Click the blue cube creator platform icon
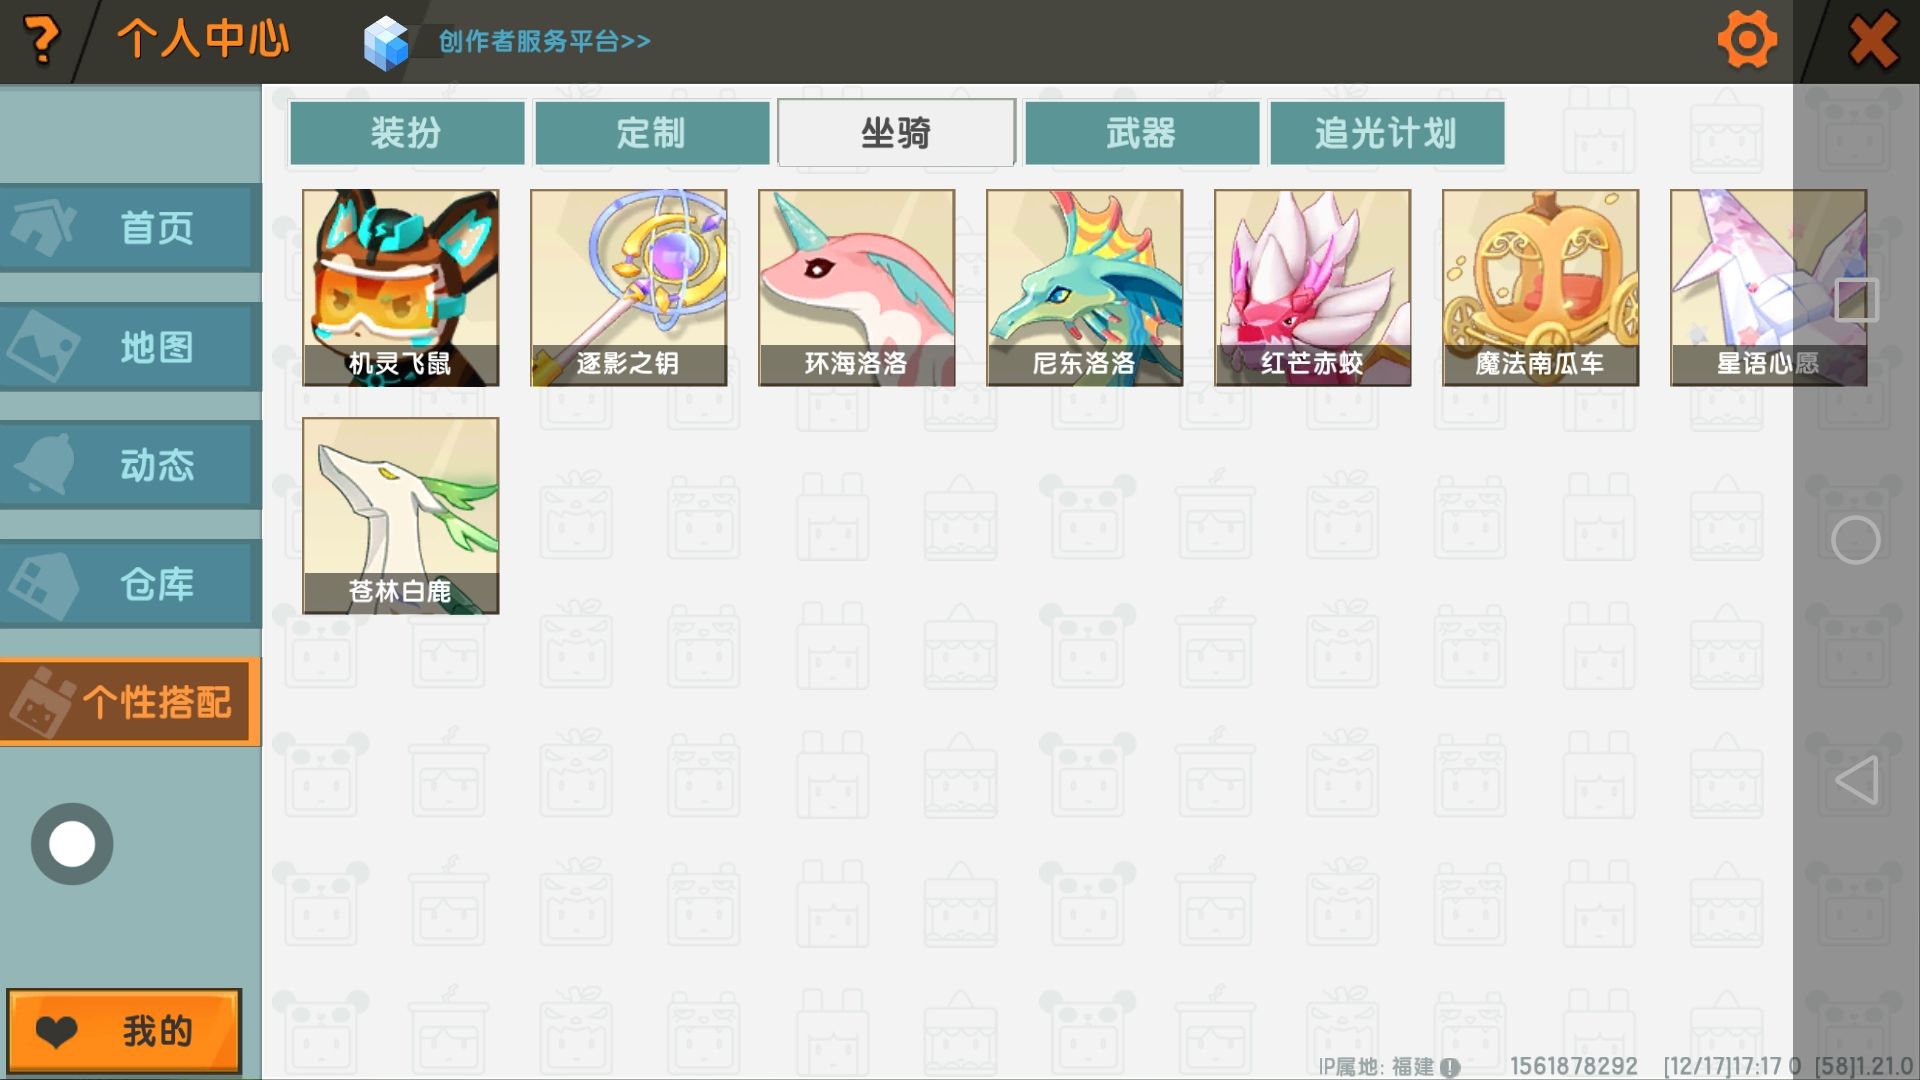 click(x=386, y=43)
